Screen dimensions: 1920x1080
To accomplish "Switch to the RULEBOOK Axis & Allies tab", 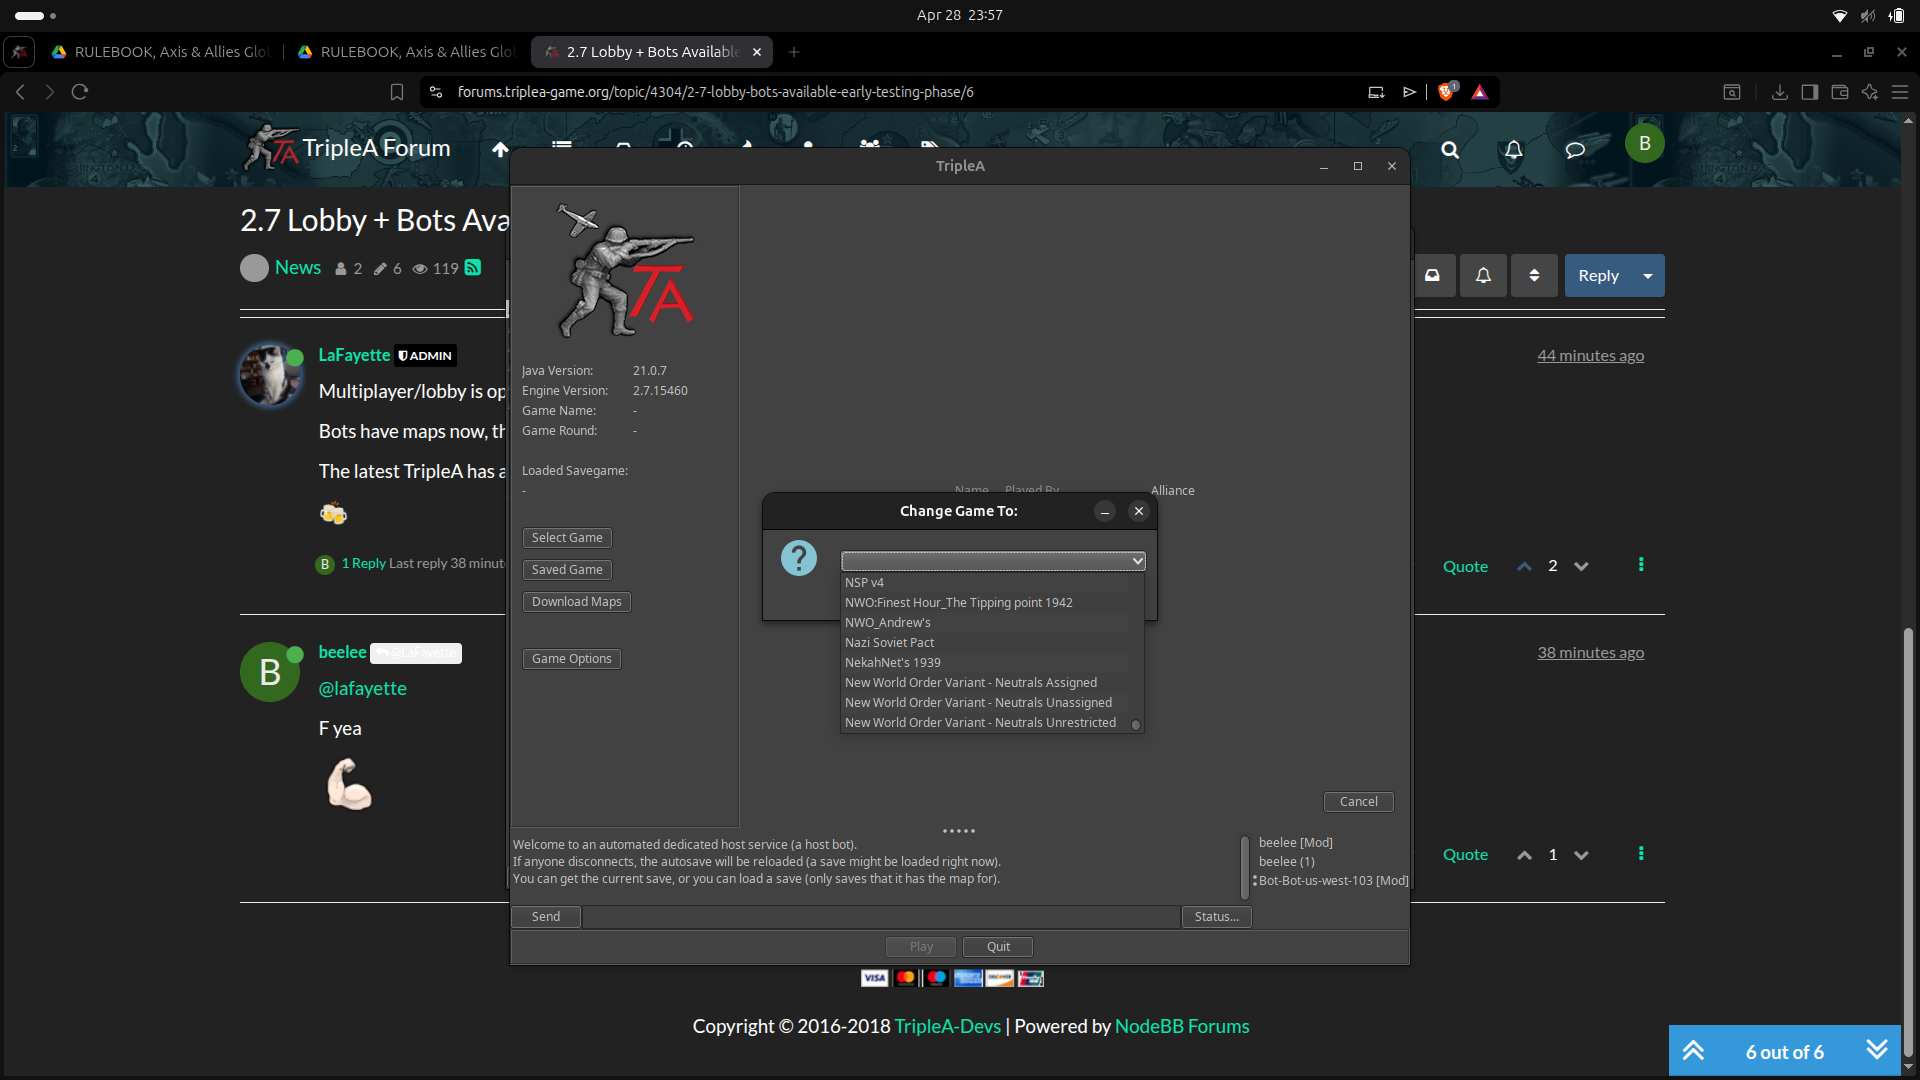I will (160, 51).
